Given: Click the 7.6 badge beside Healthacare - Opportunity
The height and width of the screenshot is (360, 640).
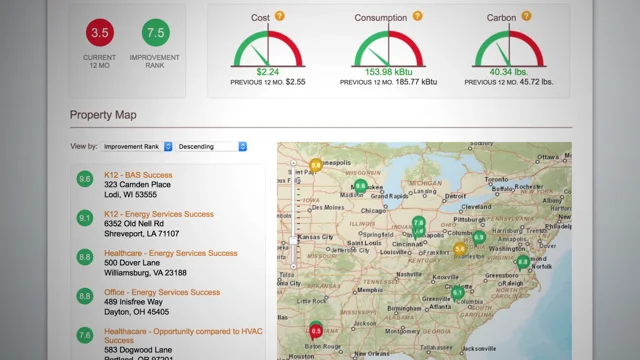Looking at the screenshot, I should [x=85, y=336].
